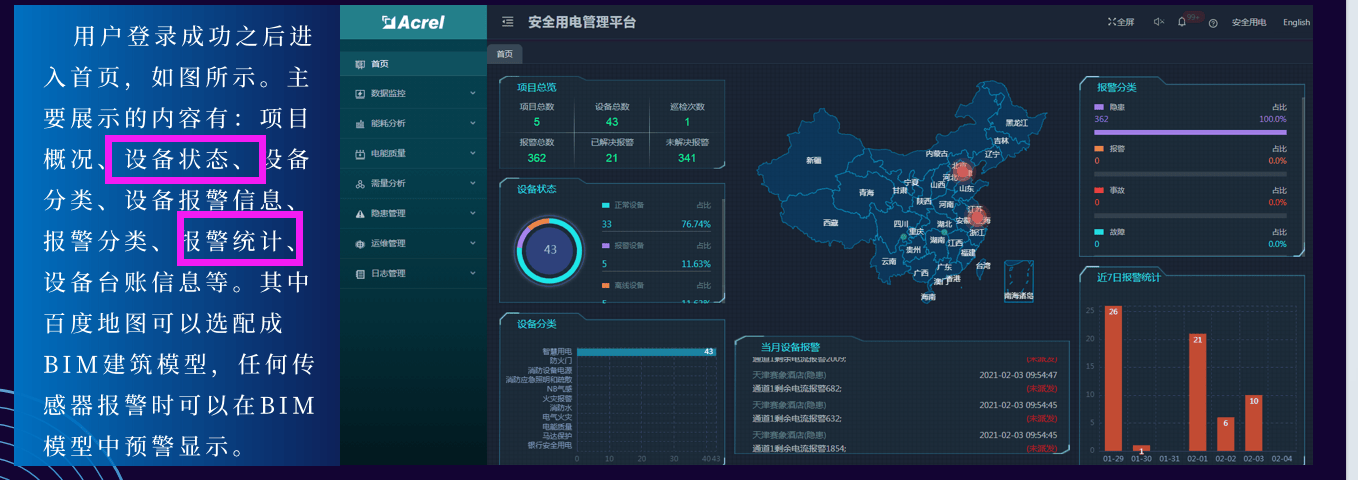The width and height of the screenshot is (1358, 480).
Task: Click the 数据监控 monitor icon in sidebar
Action: click(x=360, y=93)
